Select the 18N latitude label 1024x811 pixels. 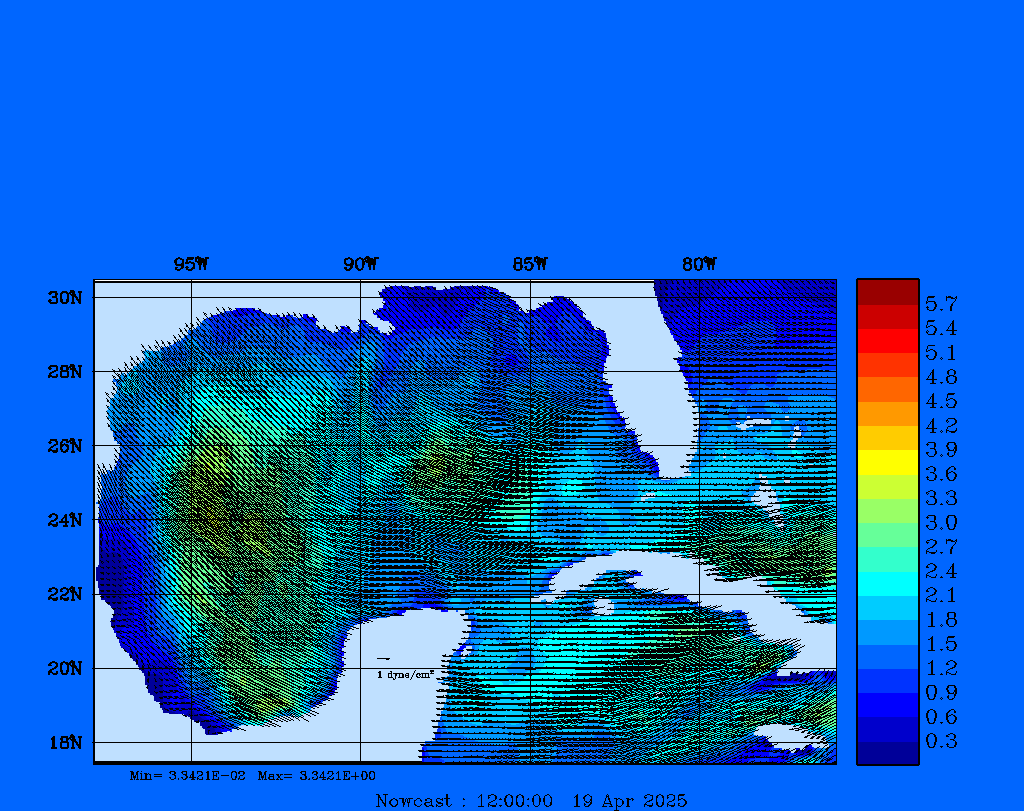[x=64, y=742]
